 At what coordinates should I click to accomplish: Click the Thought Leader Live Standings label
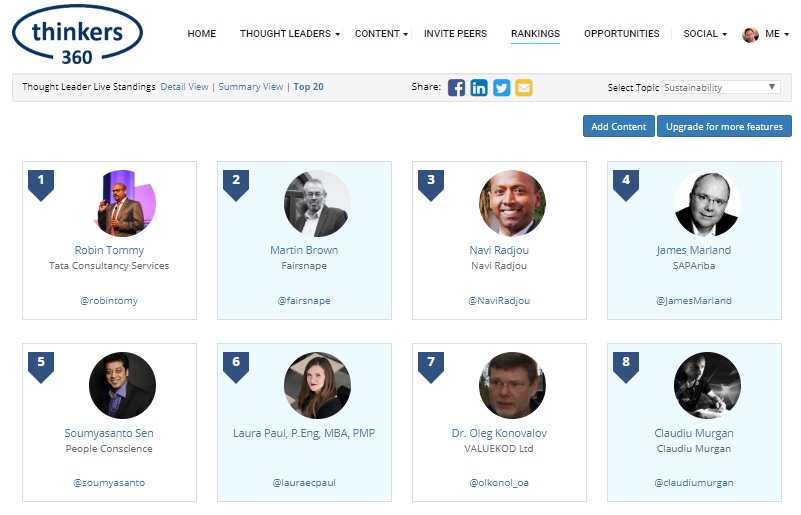(x=88, y=87)
